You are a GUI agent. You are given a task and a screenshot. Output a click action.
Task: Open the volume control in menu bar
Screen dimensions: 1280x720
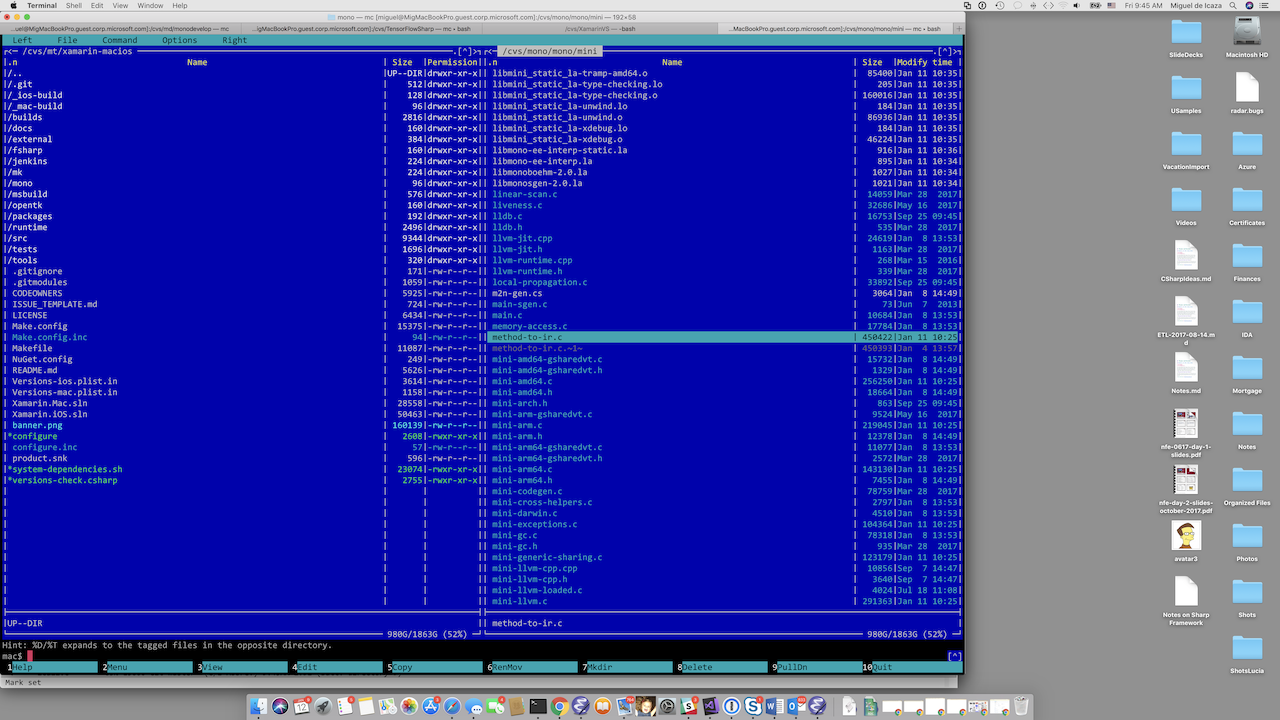[1076, 5]
